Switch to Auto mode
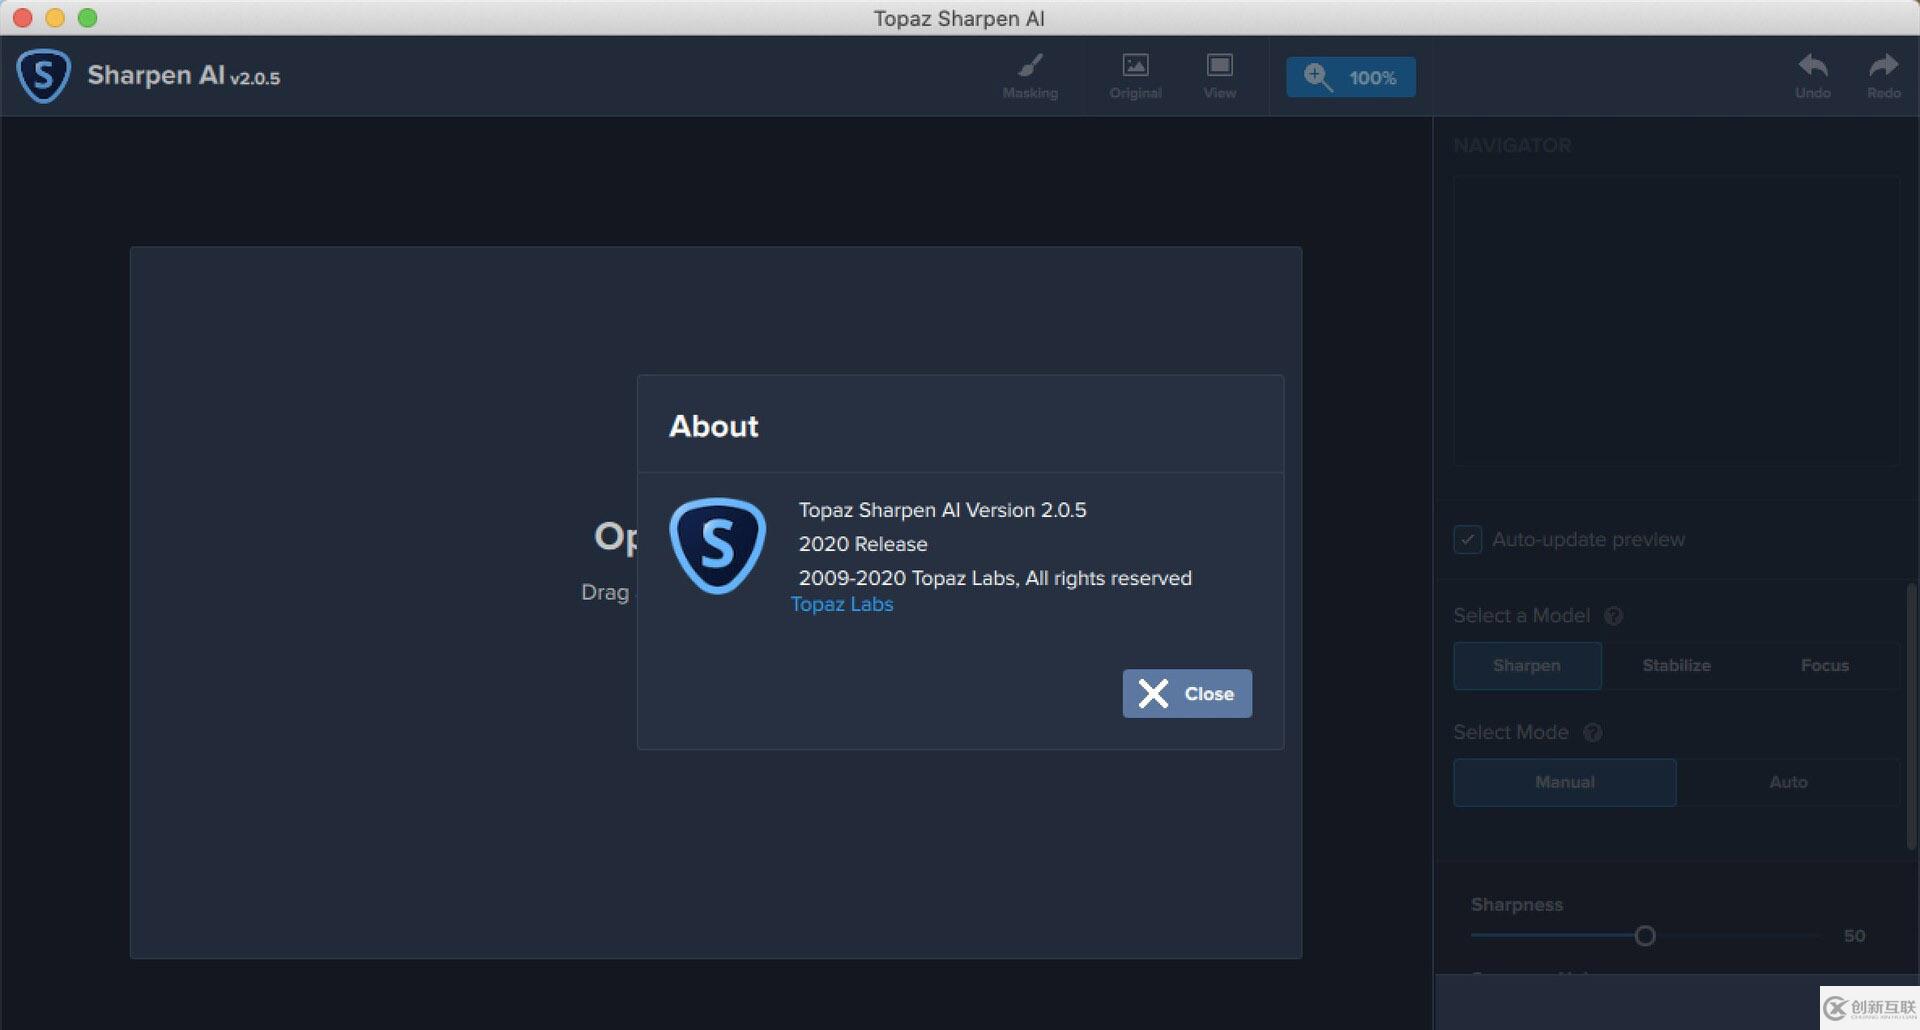The height and width of the screenshot is (1030, 1920). point(1788,782)
